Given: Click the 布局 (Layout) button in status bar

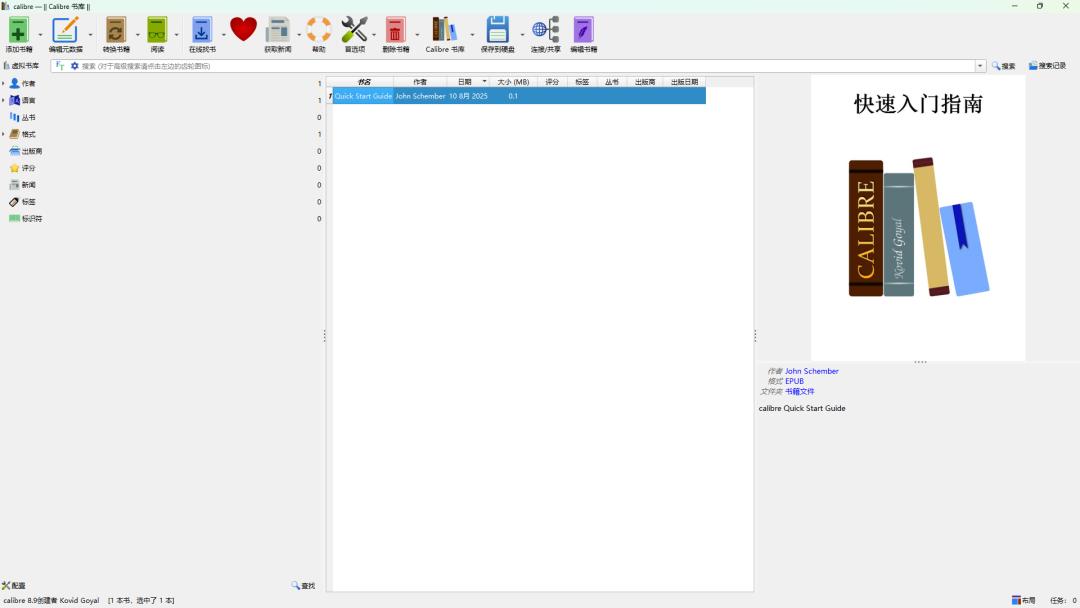Looking at the screenshot, I should click(1023, 601).
